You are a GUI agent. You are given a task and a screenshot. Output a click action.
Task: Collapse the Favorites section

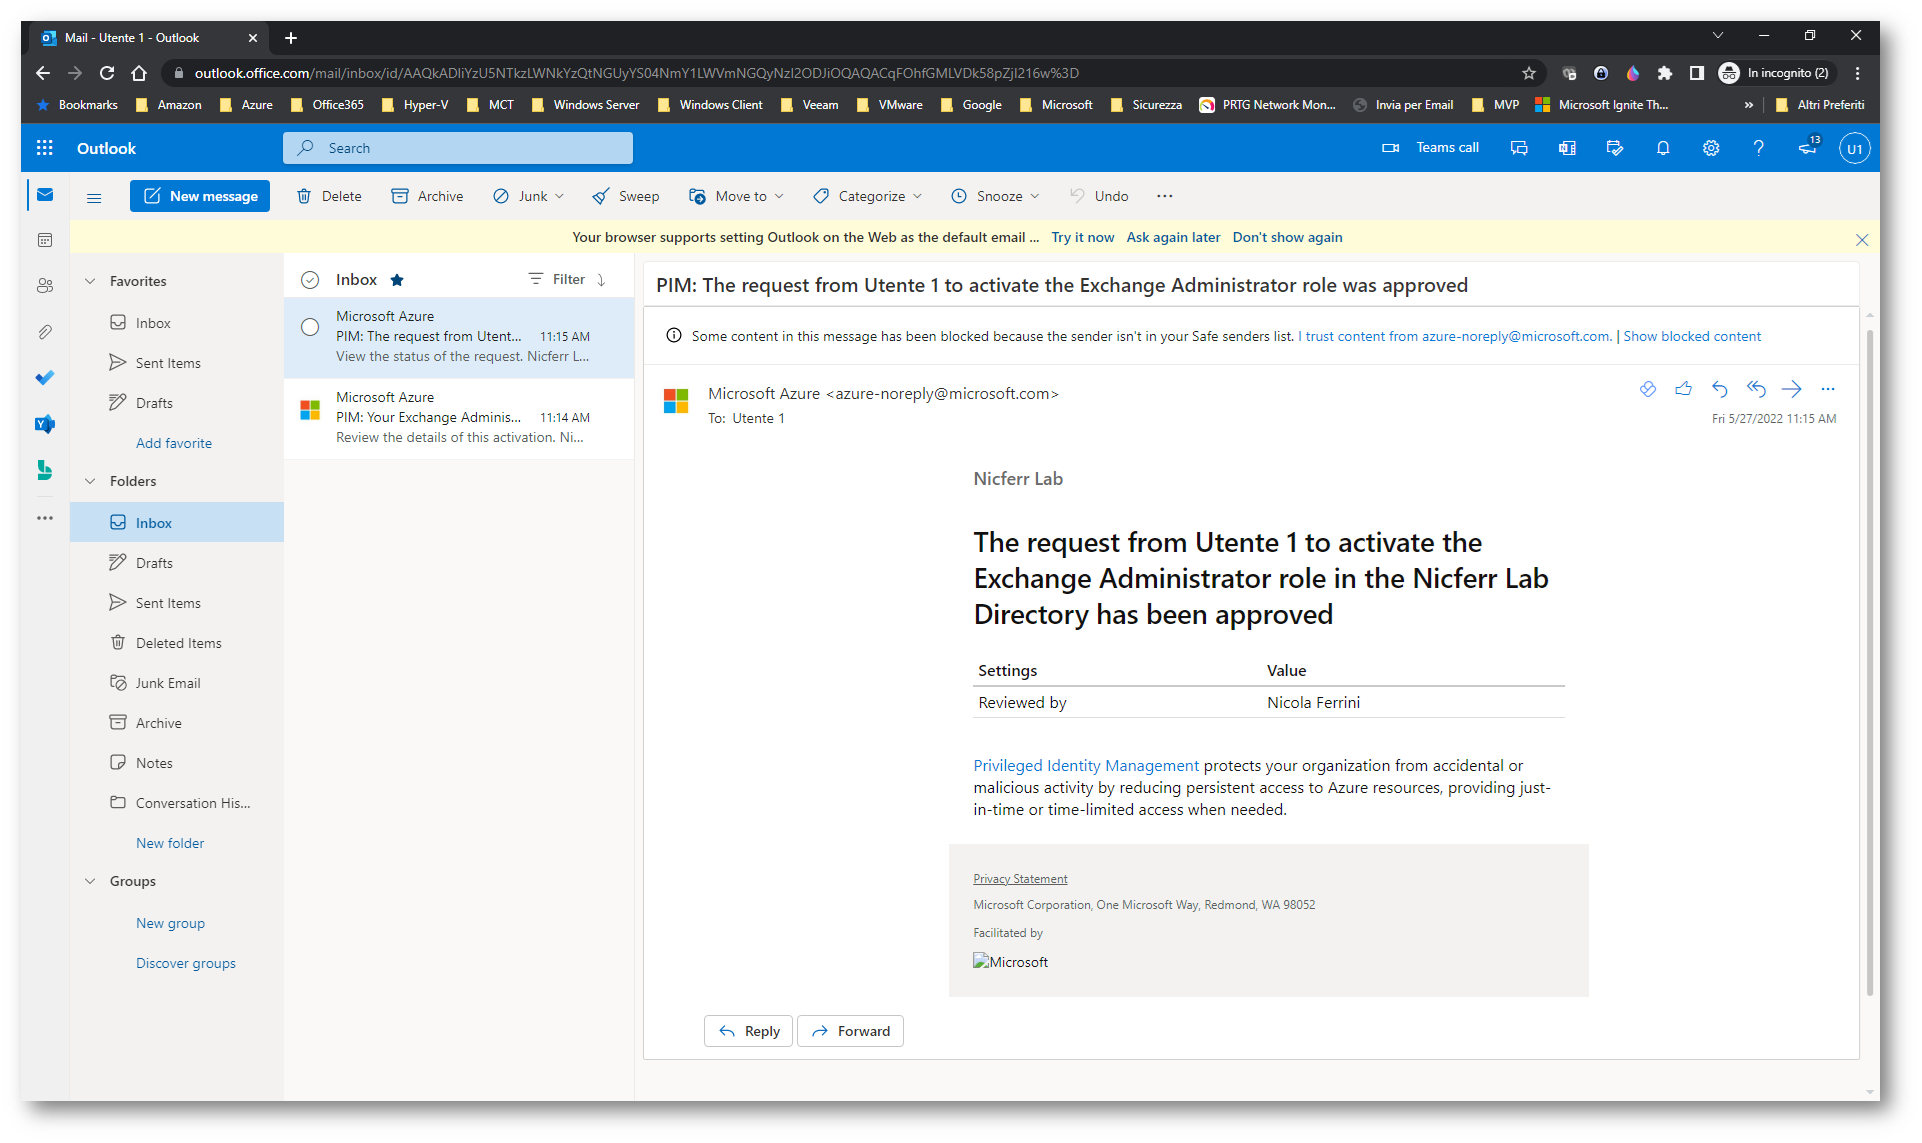pyautogui.click(x=90, y=281)
